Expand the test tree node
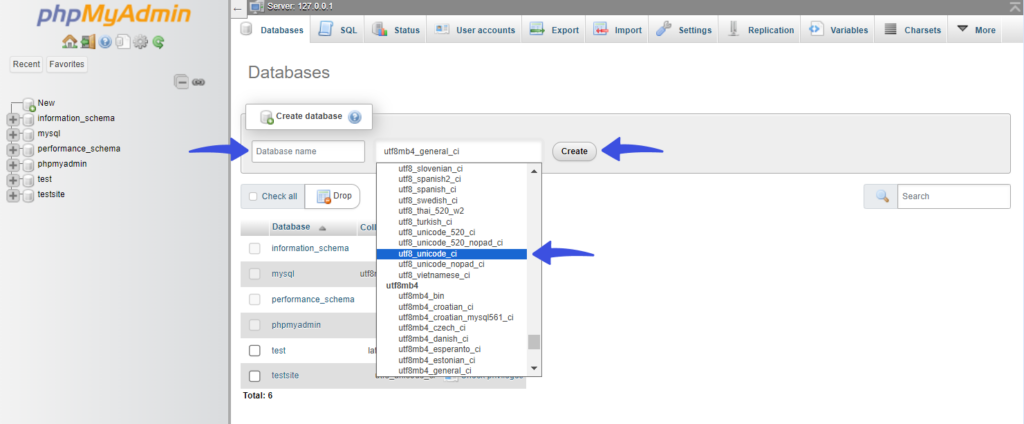Viewport: 1024px width, 424px height. 13,180
